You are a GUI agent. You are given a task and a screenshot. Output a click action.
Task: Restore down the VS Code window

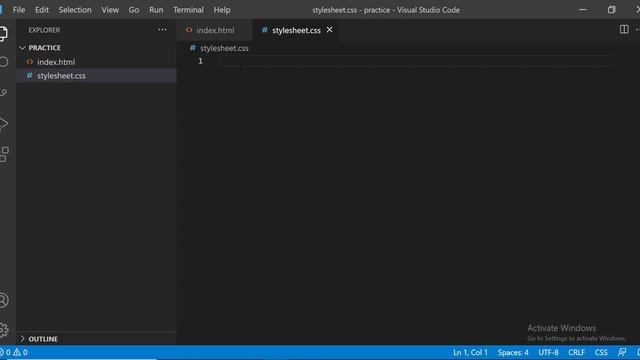(x=611, y=10)
